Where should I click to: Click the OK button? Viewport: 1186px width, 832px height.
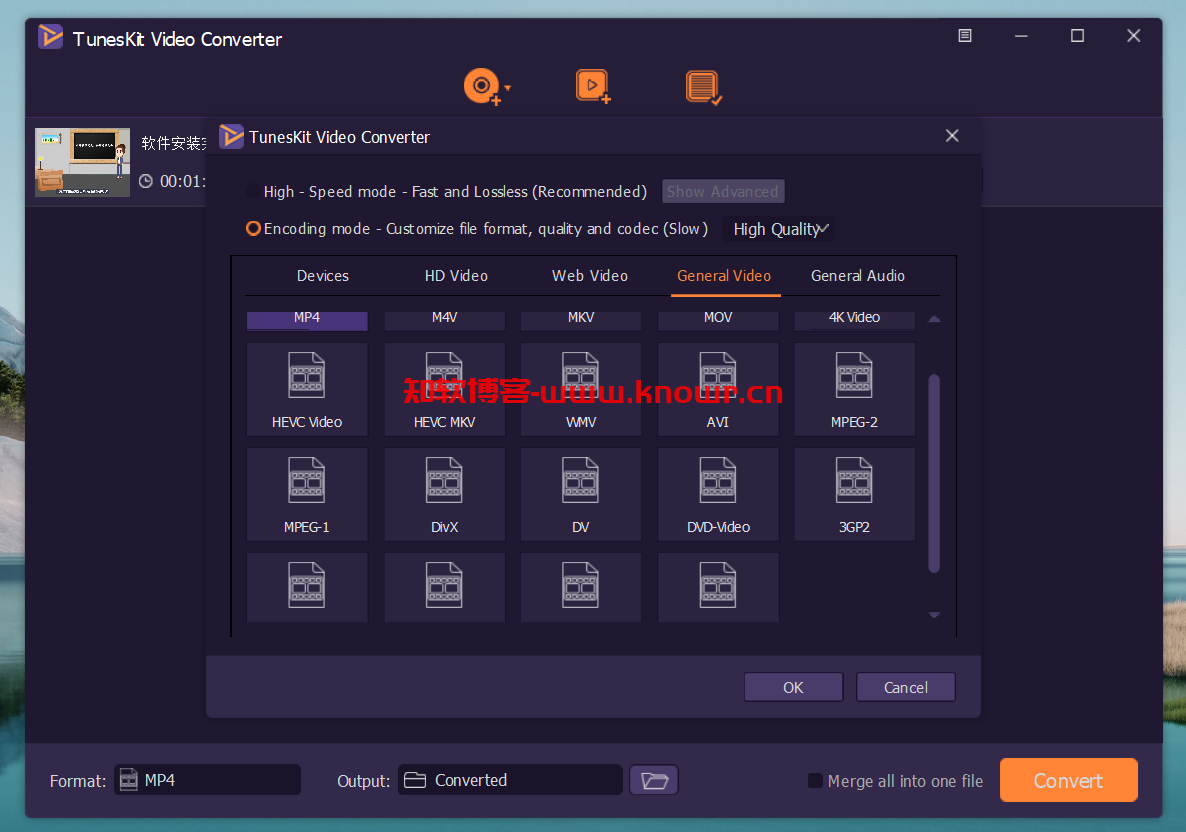point(793,688)
